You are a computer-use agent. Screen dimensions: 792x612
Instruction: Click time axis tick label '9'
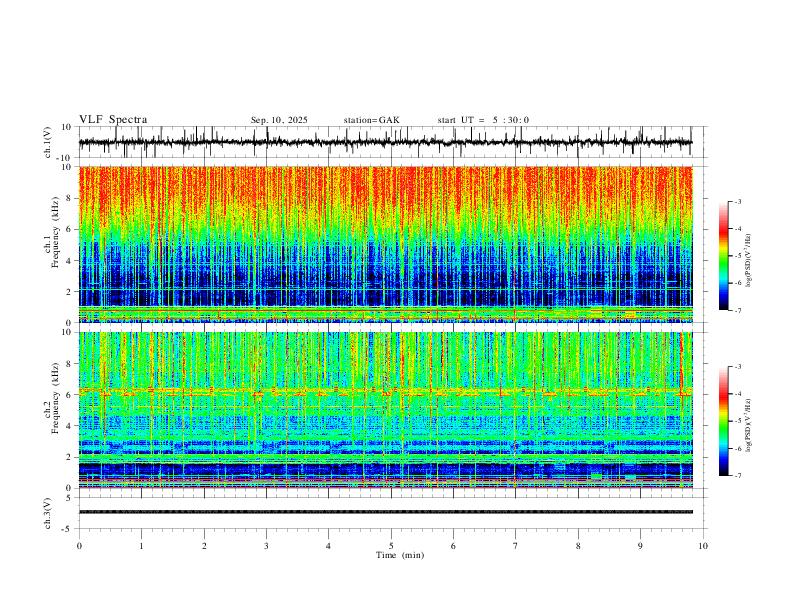pyautogui.click(x=640, y=546)
